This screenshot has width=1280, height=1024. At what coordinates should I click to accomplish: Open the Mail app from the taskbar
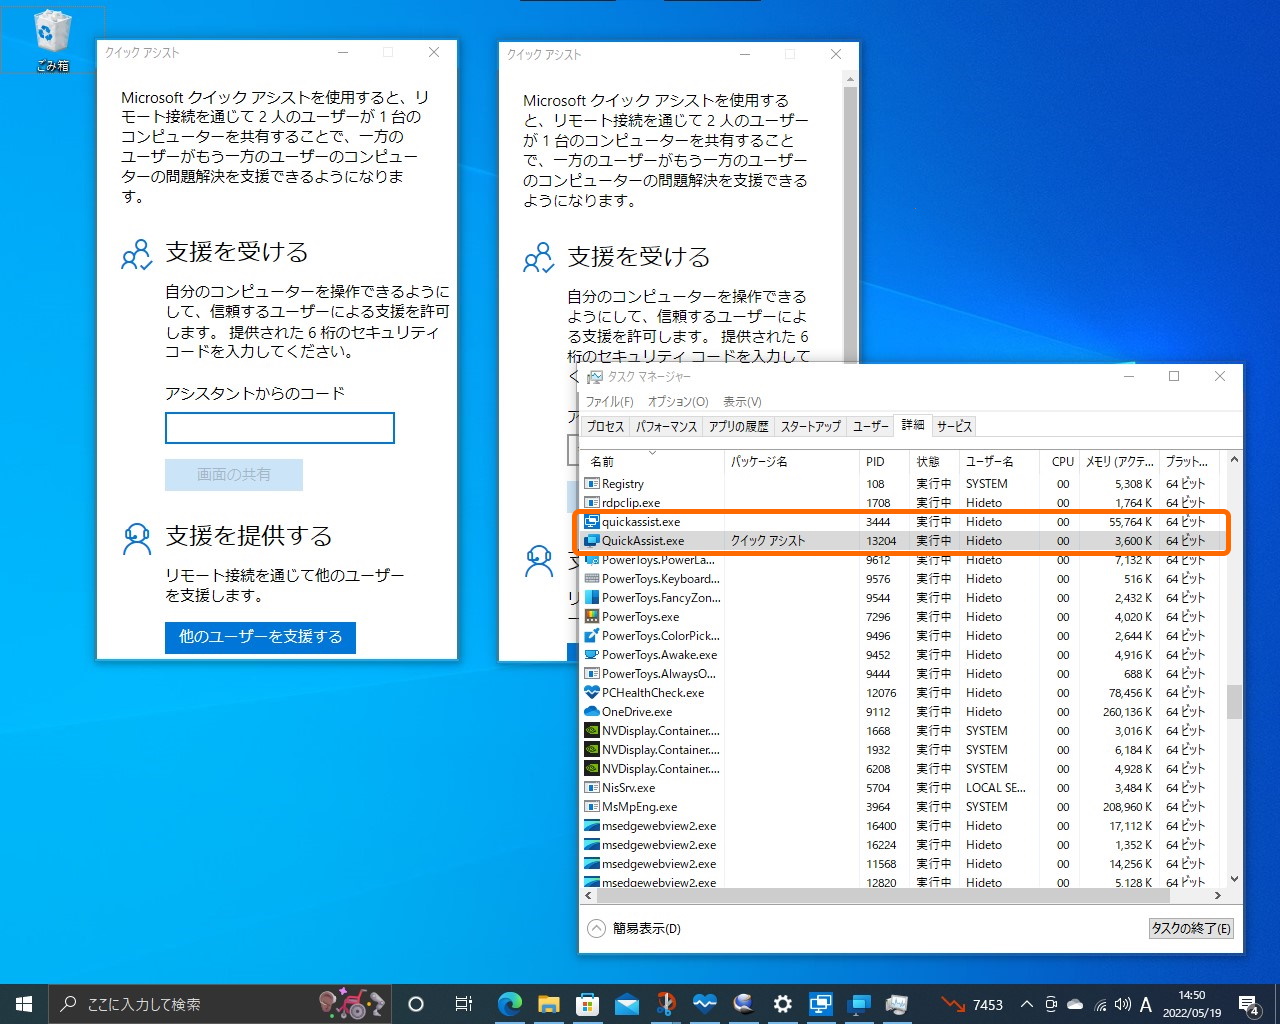(x=626, y=1004)
